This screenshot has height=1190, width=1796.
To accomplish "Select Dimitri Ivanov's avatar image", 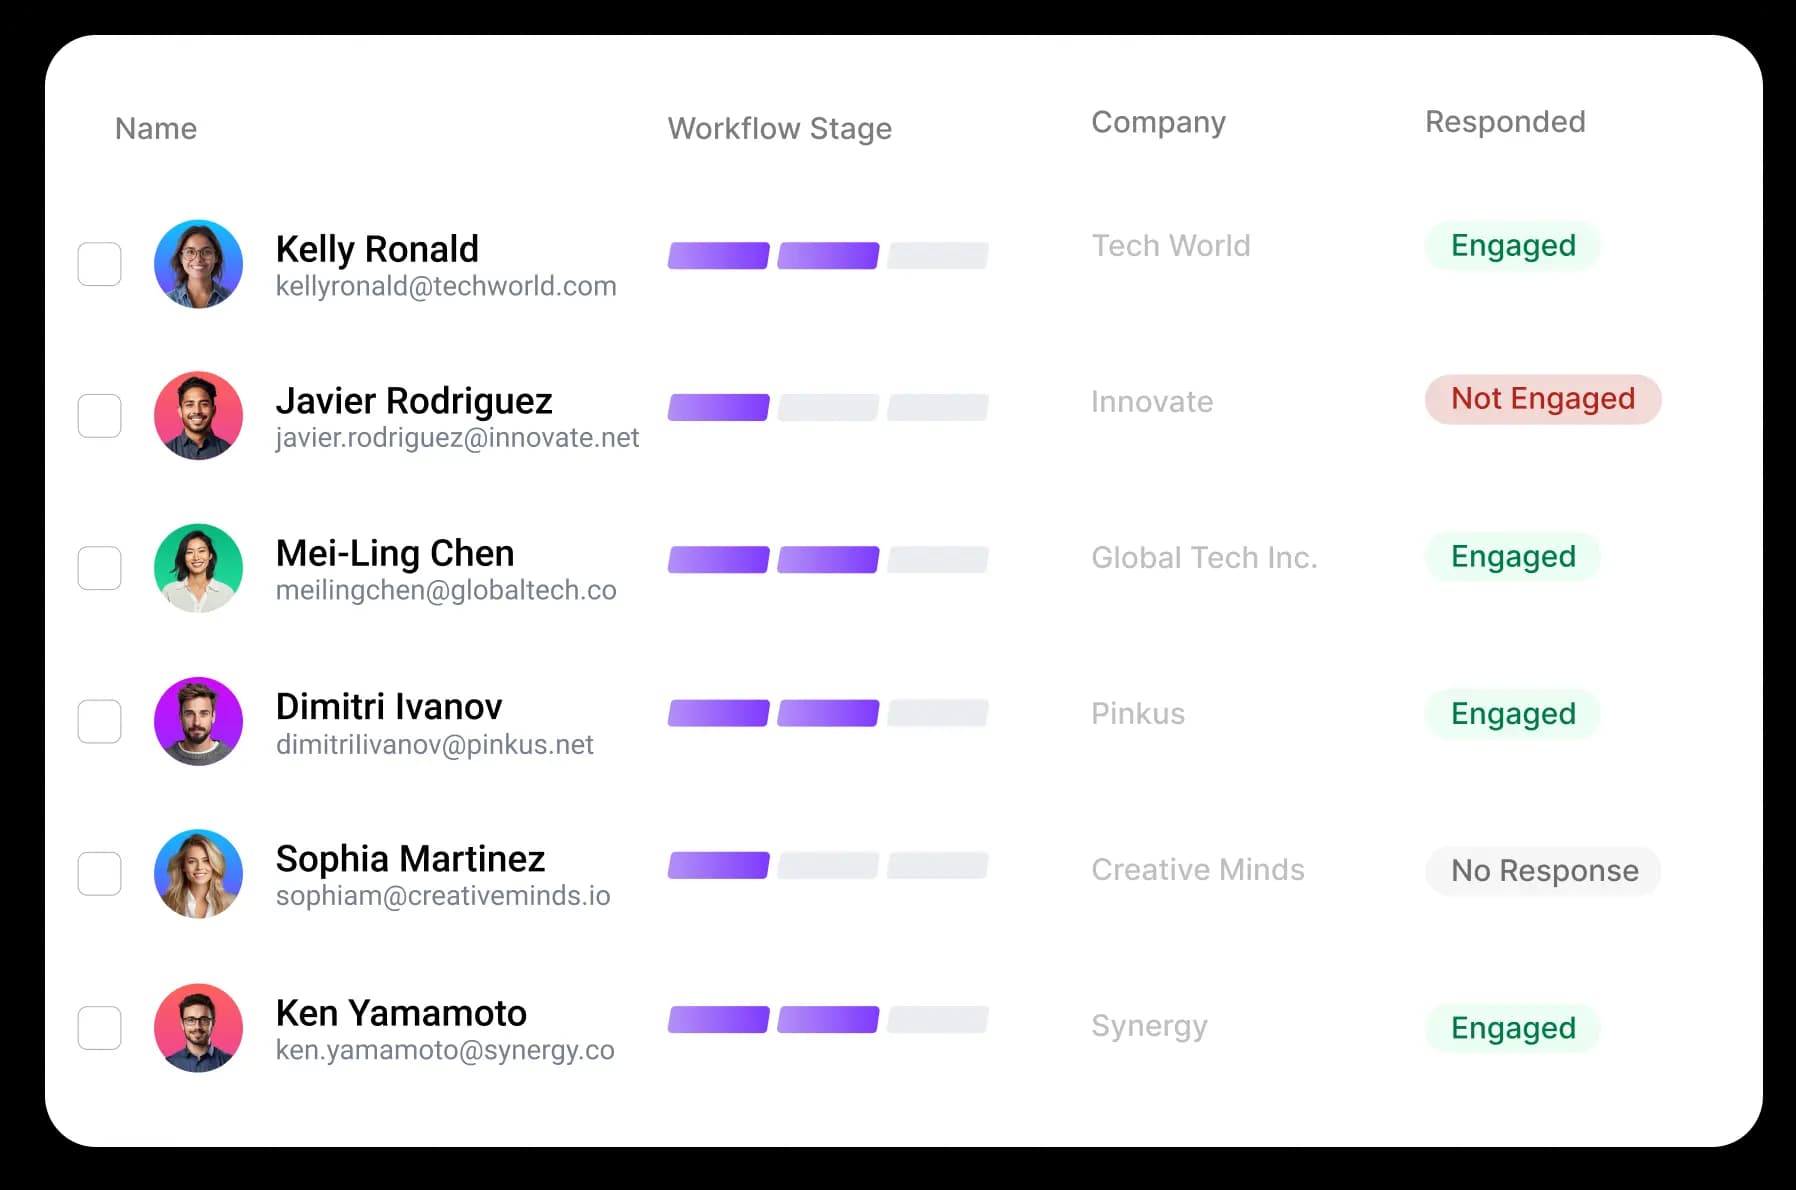I will (198, 721).
